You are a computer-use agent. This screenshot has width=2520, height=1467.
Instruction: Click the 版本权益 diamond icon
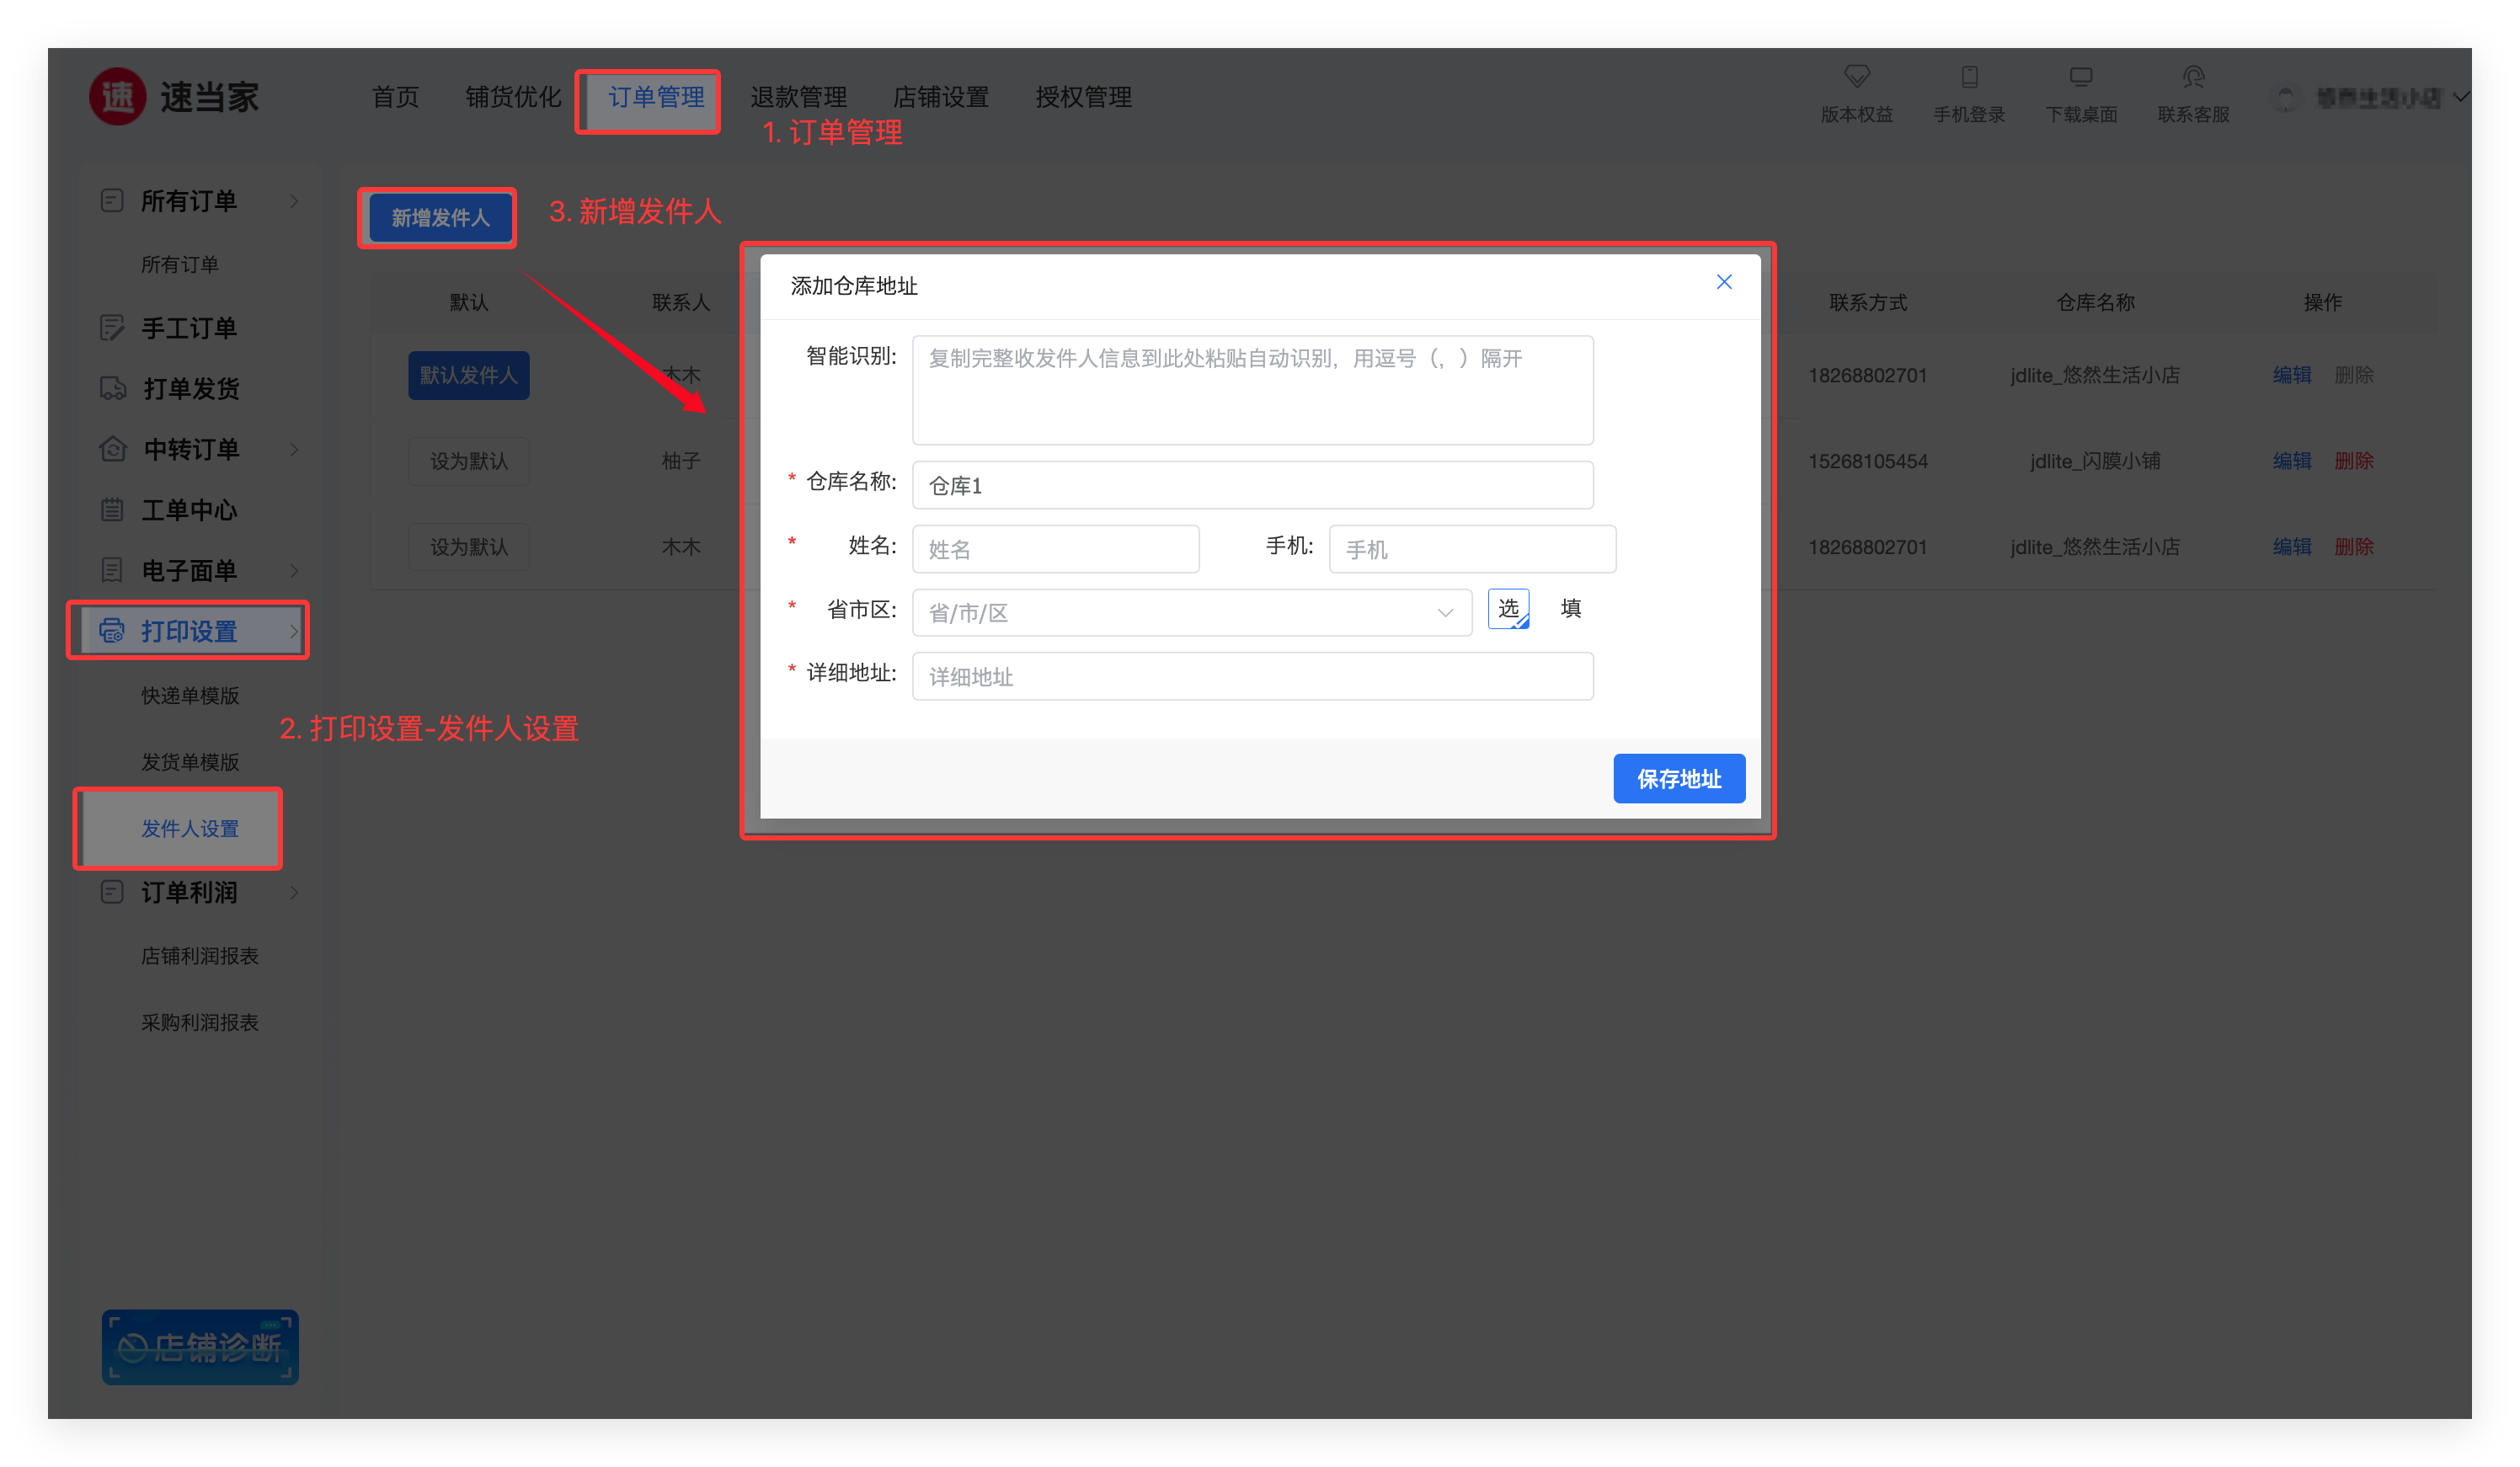[x=1856, y=77]
